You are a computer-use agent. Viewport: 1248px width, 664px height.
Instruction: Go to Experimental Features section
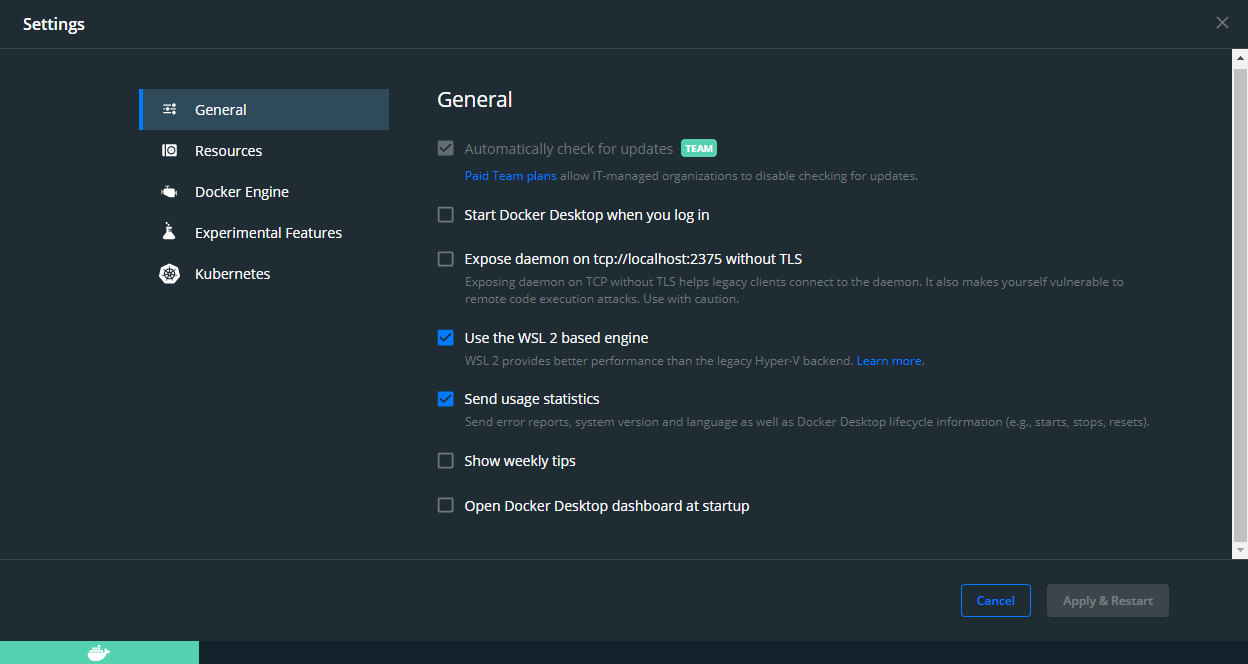264,233
